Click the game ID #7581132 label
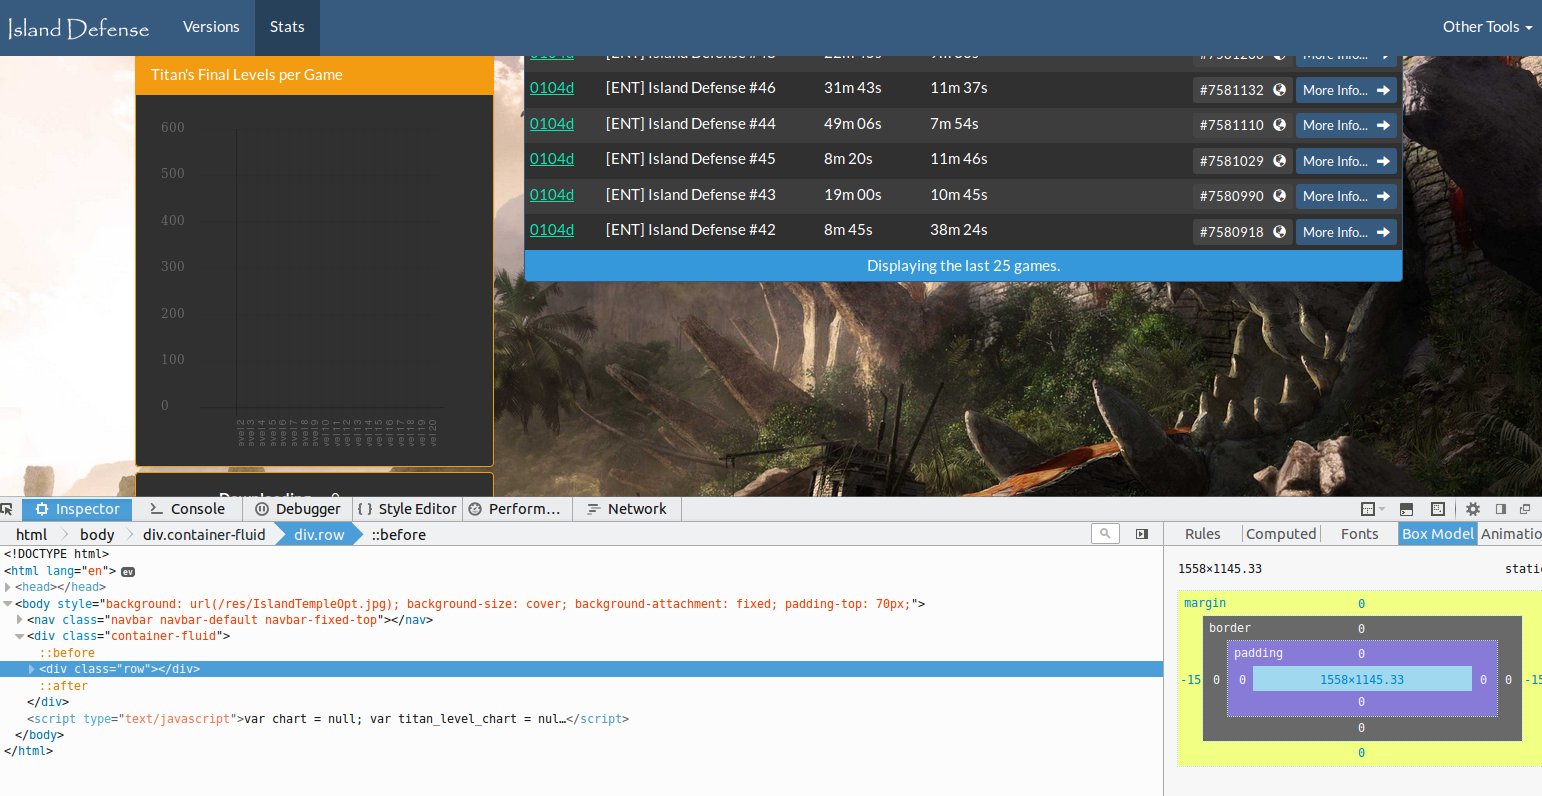Viewport: 1542px width, 796px height. (x=1232, y=90)
